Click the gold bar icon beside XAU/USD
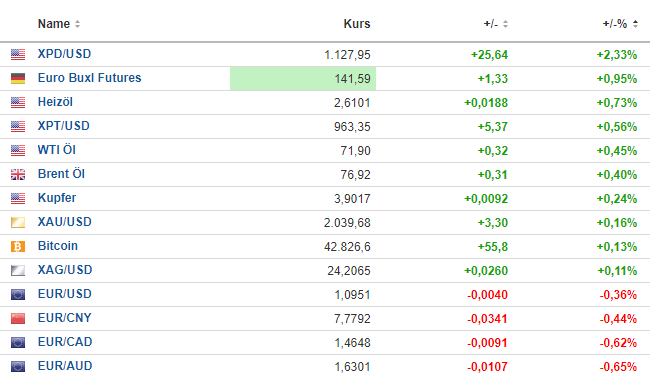 point(18,223)
